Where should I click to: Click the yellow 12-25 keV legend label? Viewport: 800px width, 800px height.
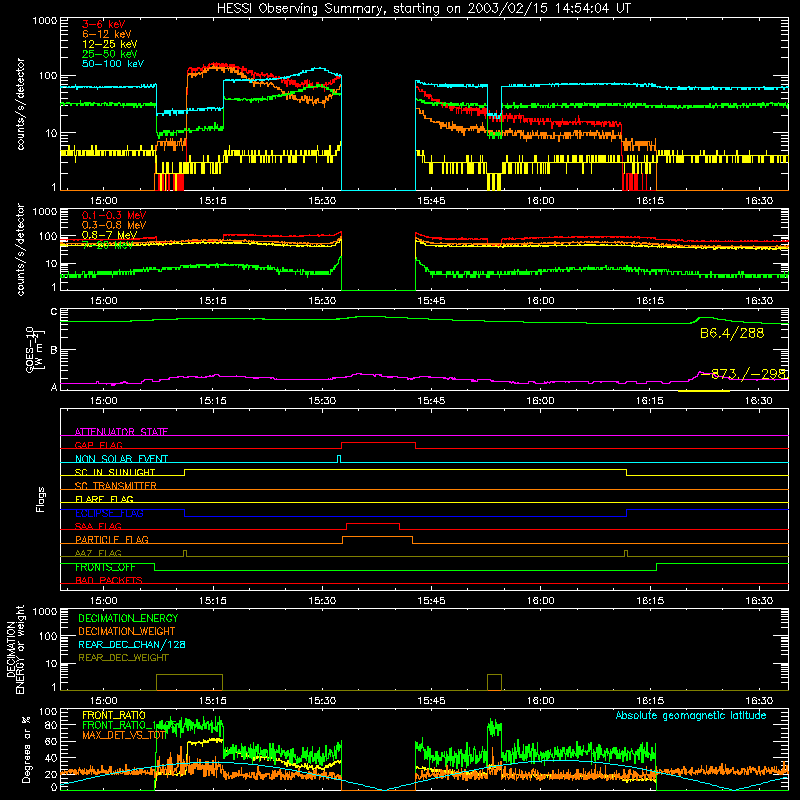coord(110,44)
